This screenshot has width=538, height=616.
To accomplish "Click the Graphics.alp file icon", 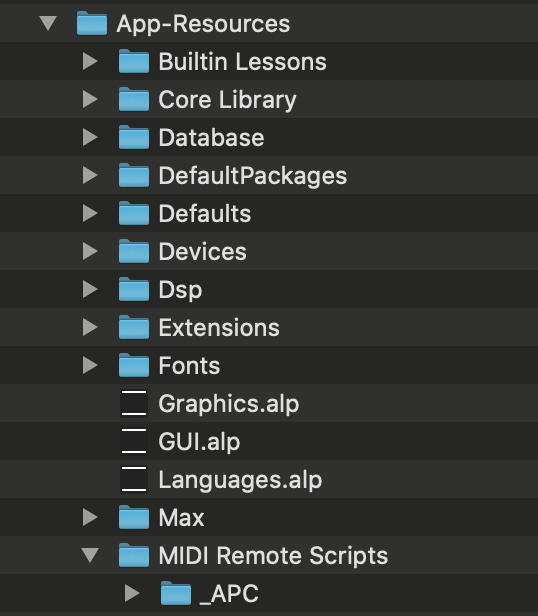I will pos(134,403).
